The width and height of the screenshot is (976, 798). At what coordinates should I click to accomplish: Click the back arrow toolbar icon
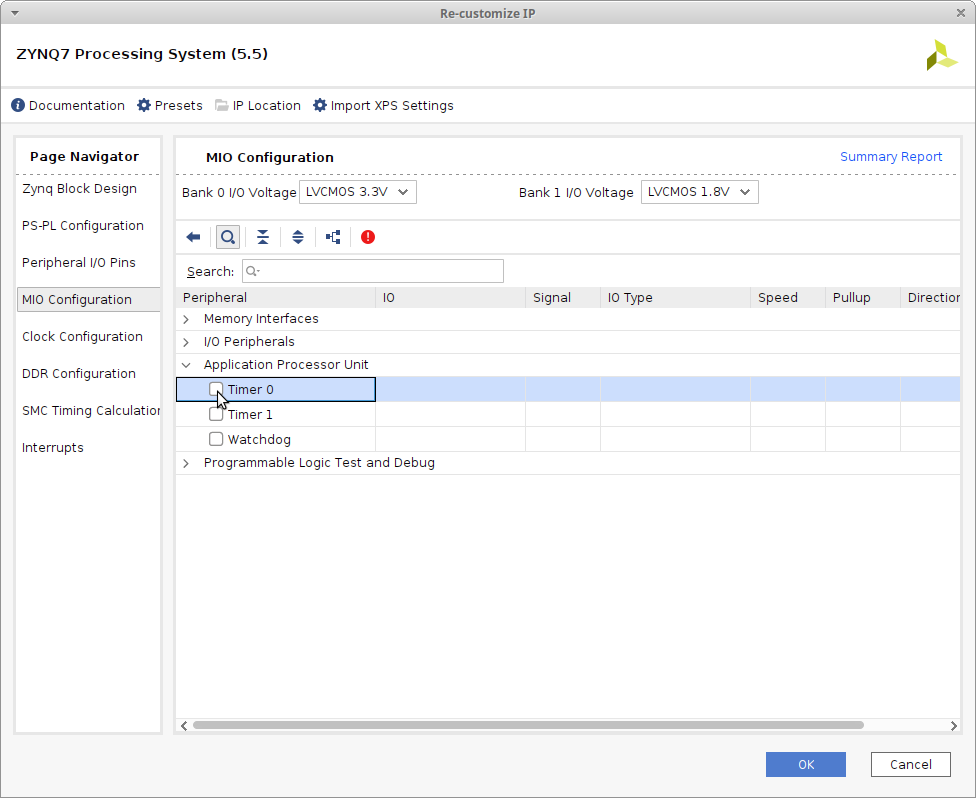tap(193, 237)
